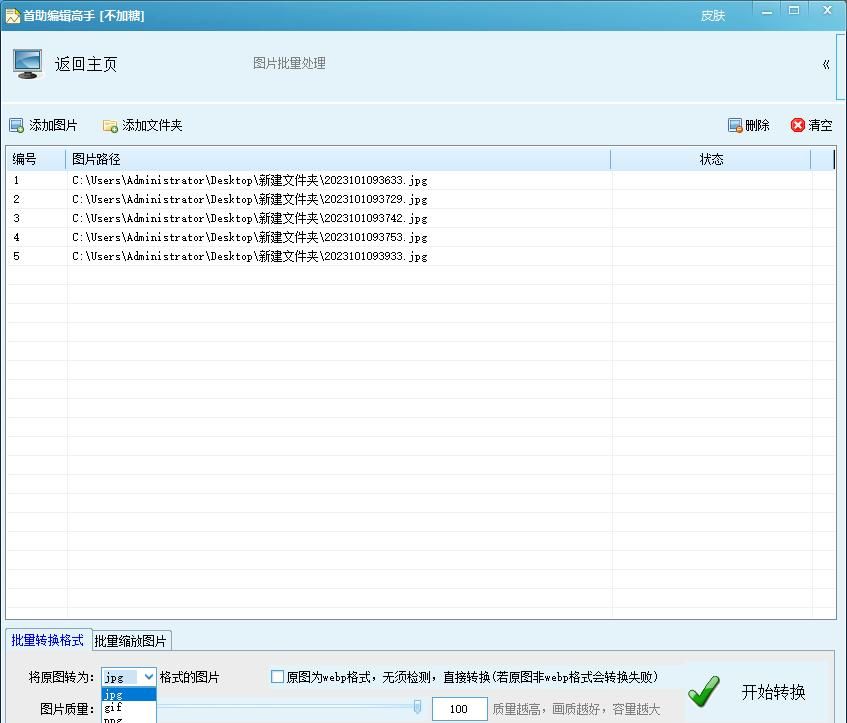Minimize the 首助编辑高手 window
This screenshot has height=723, width=847.
click(x=767, y=11)
